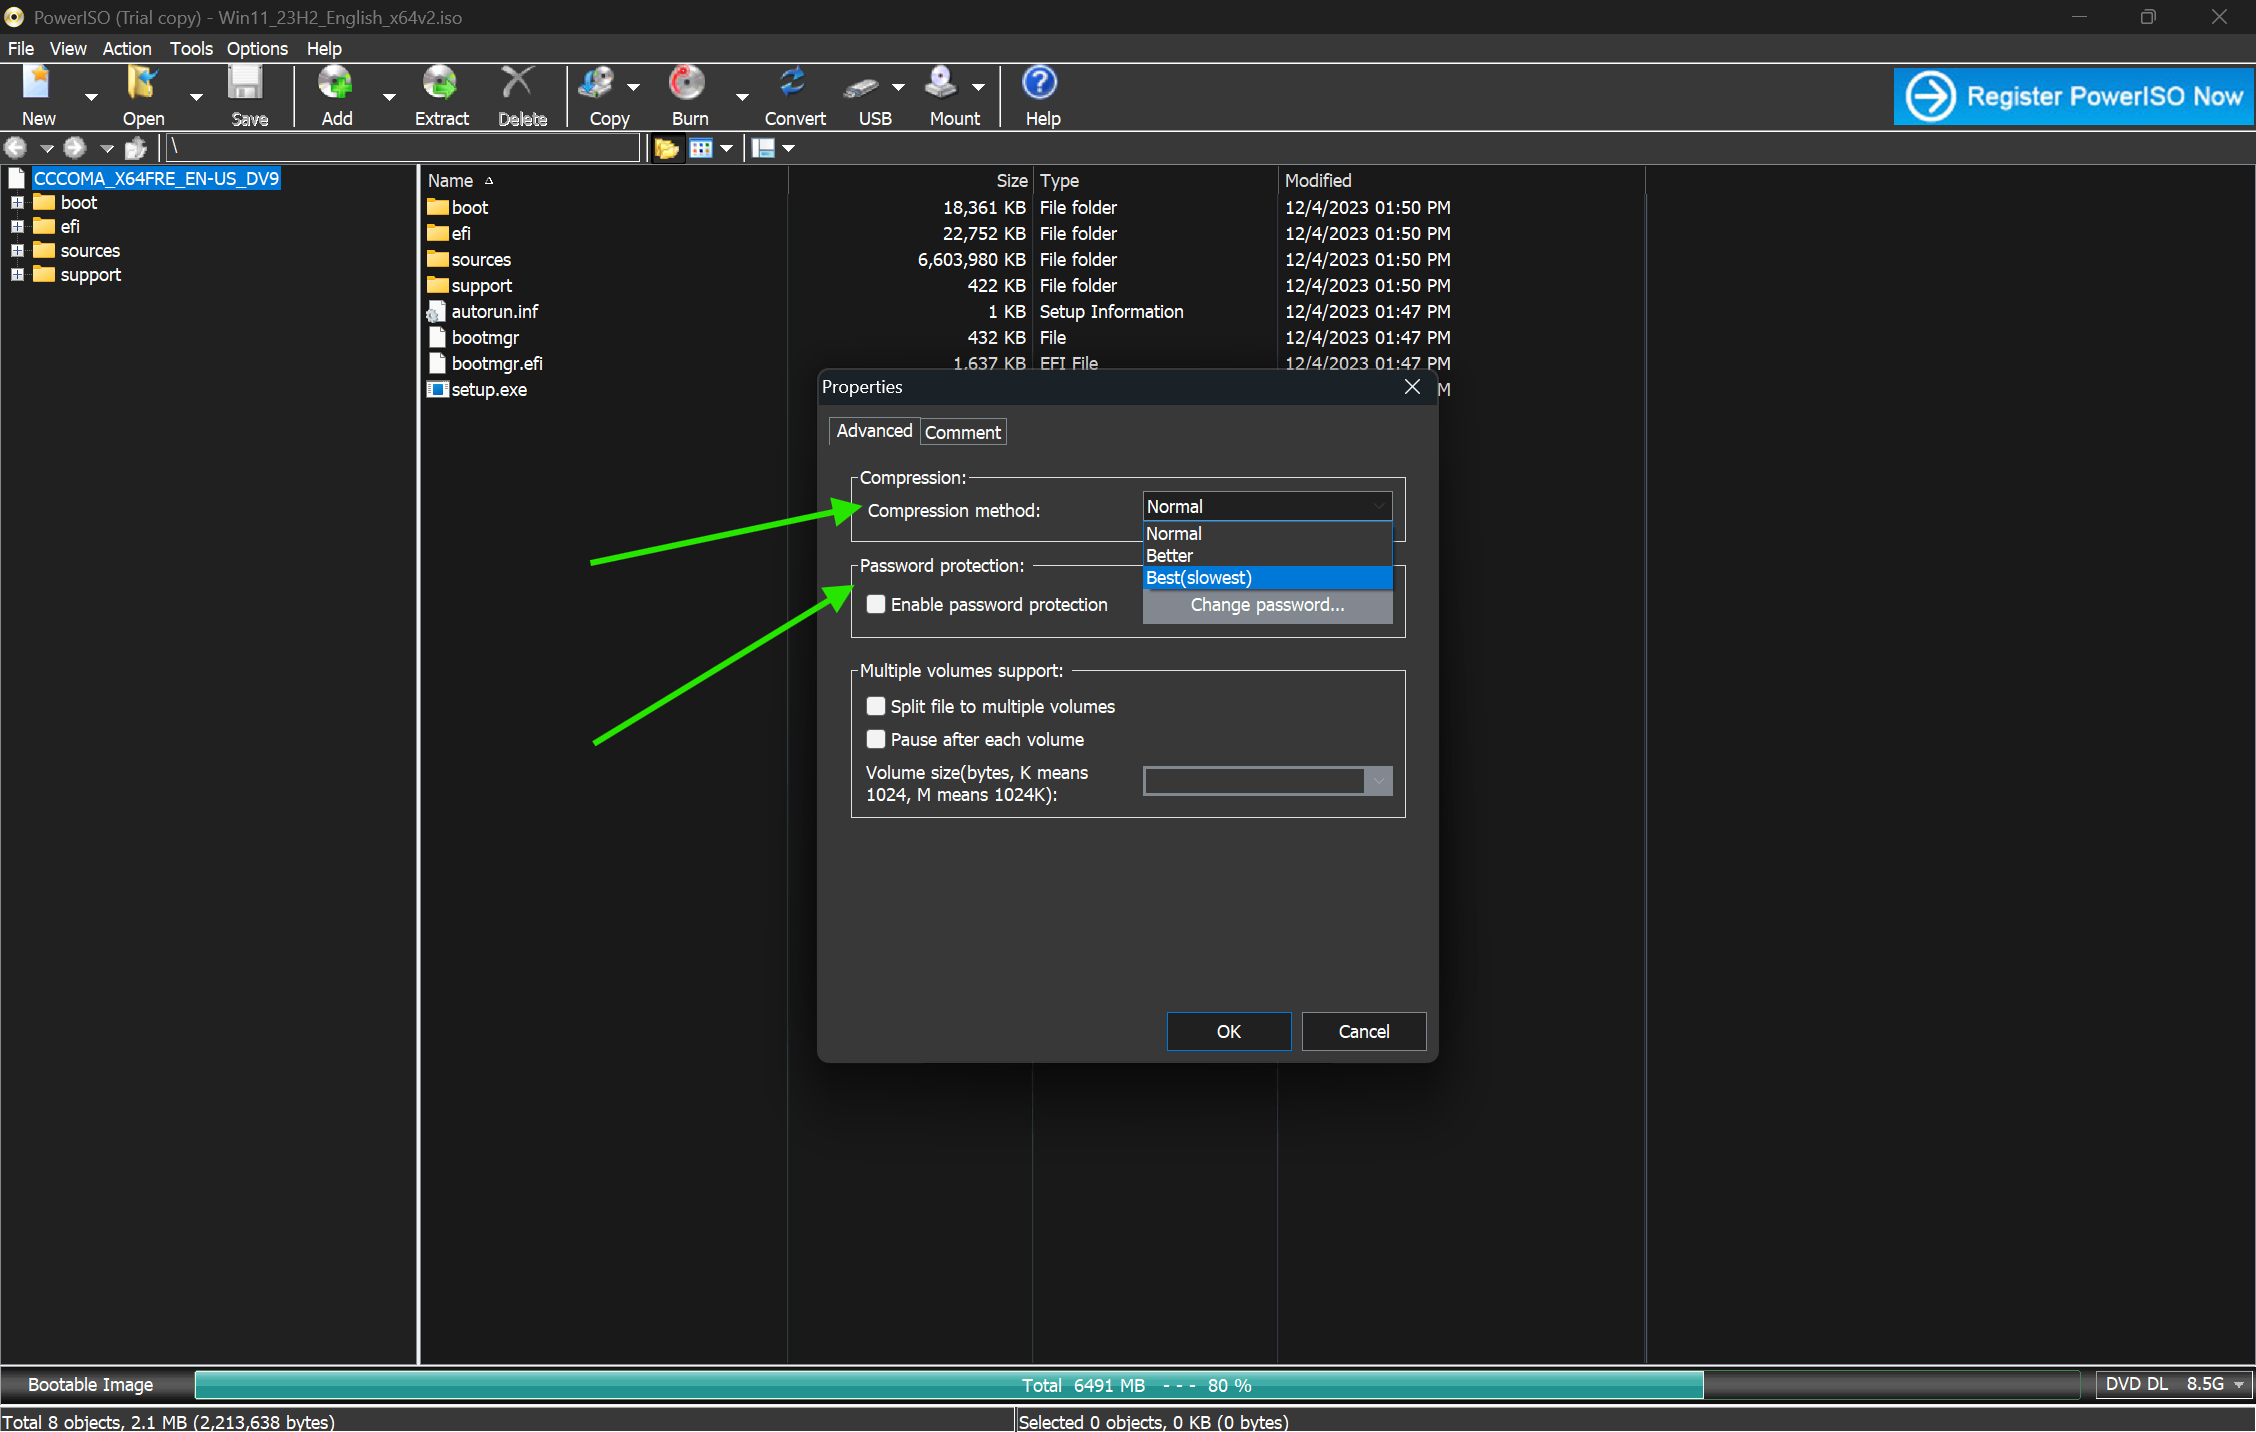Click Register PowerISO Now banner

coord(2074,96)
